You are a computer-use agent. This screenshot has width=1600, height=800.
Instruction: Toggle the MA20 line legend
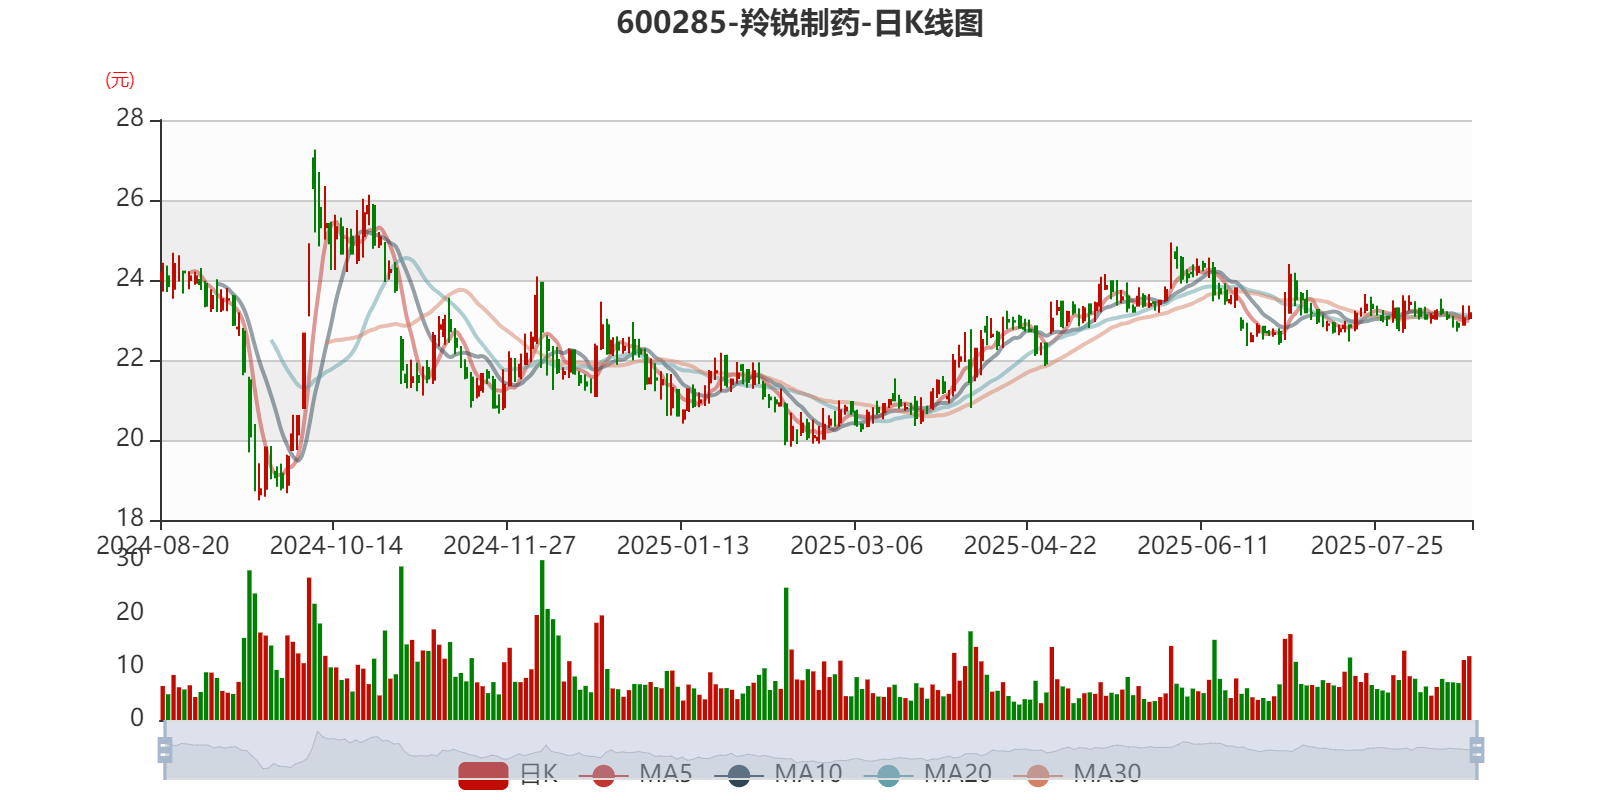(927, 774)
